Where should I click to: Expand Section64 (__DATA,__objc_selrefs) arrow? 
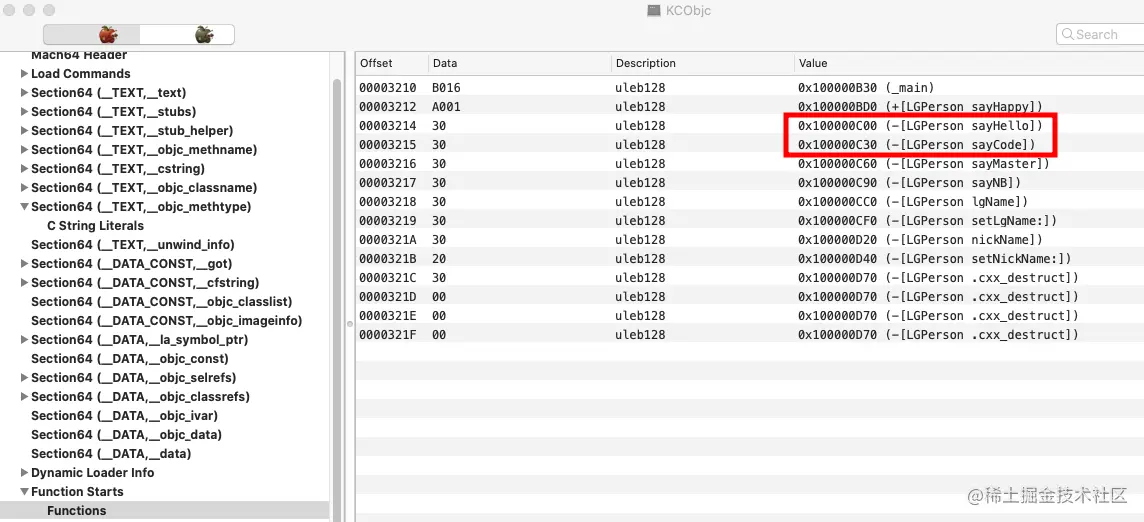point(24,377)
